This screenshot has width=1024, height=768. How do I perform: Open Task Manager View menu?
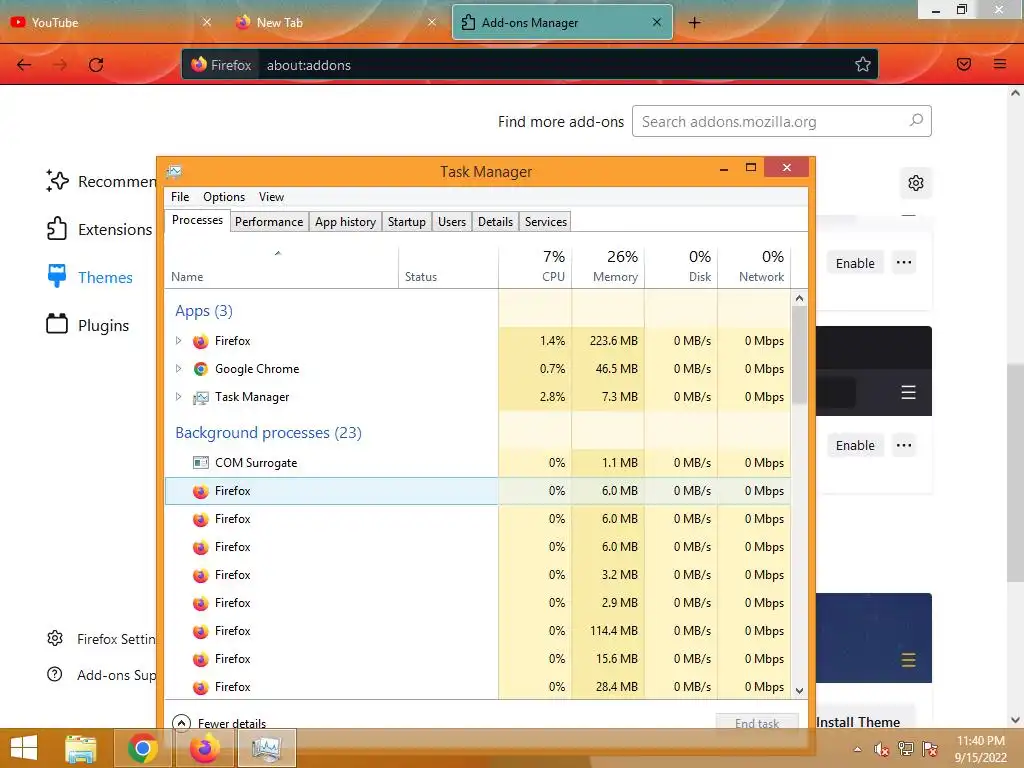pyautogui.click(x=271, y=197)
